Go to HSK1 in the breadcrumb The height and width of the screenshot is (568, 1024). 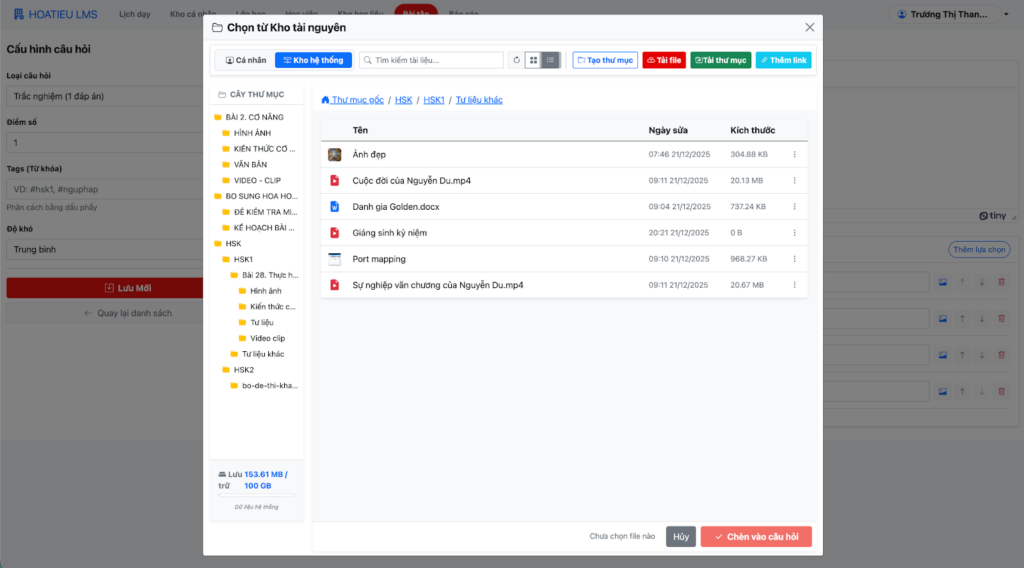tap(434, 100)
